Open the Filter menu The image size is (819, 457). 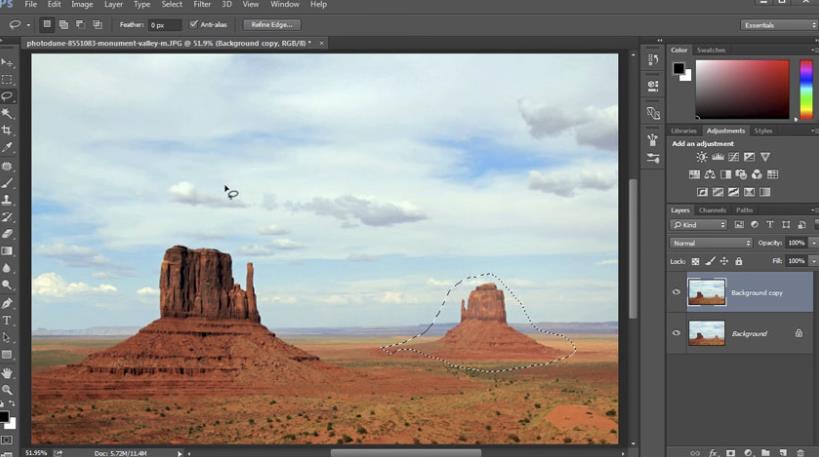[202, 5]
